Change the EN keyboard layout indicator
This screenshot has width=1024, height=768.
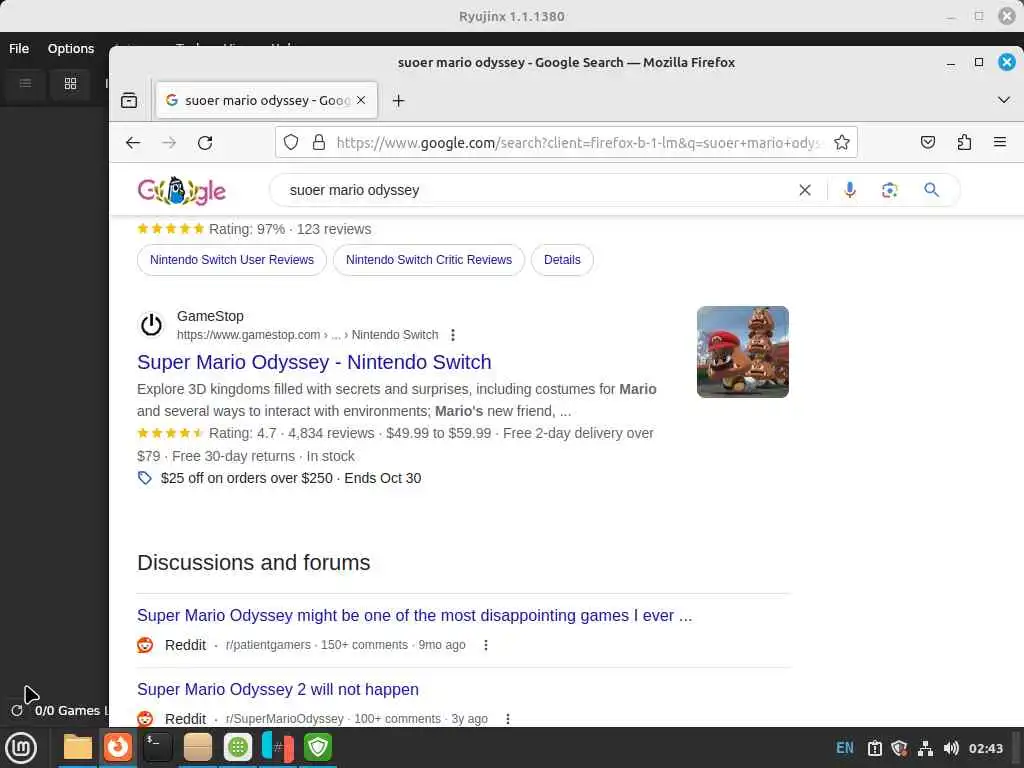[844, 748]
